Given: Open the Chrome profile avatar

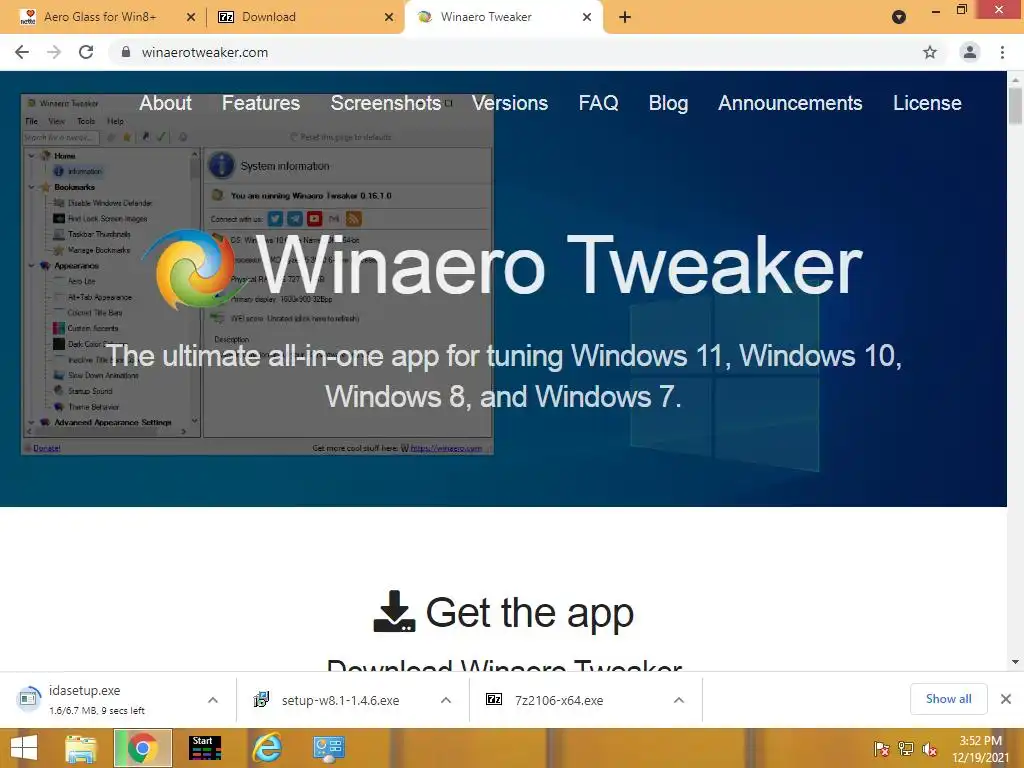Looking at the screenshot, I should (970, 52).
